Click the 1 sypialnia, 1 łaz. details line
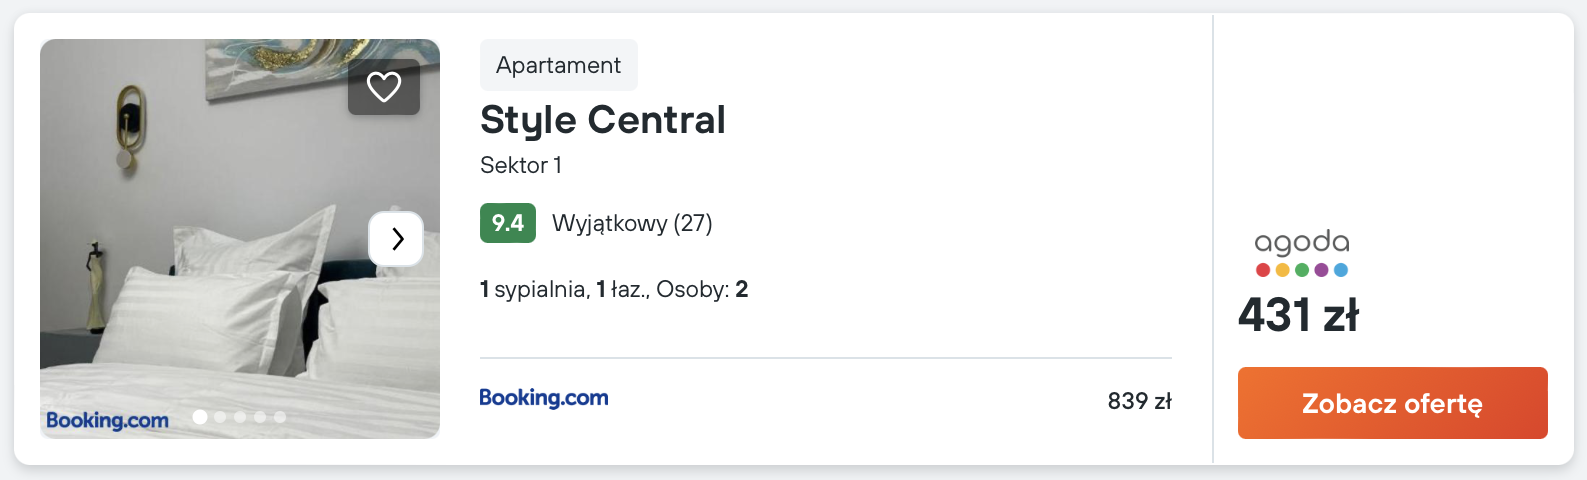Screen dimensions: 1587x480 [614, 290]
